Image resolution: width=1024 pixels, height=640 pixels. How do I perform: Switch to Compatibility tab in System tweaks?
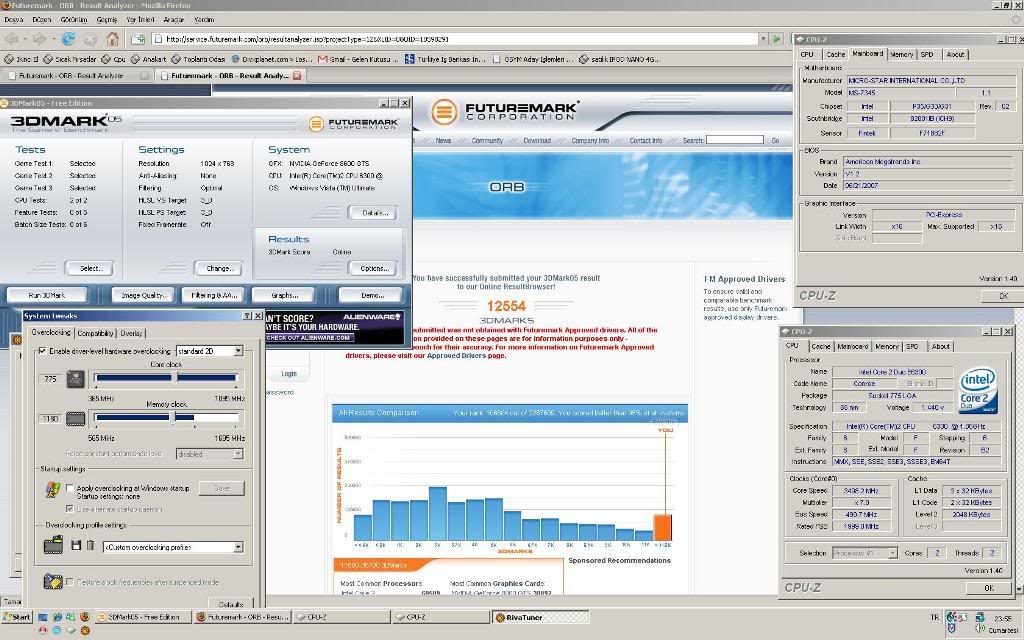[95, 333]
